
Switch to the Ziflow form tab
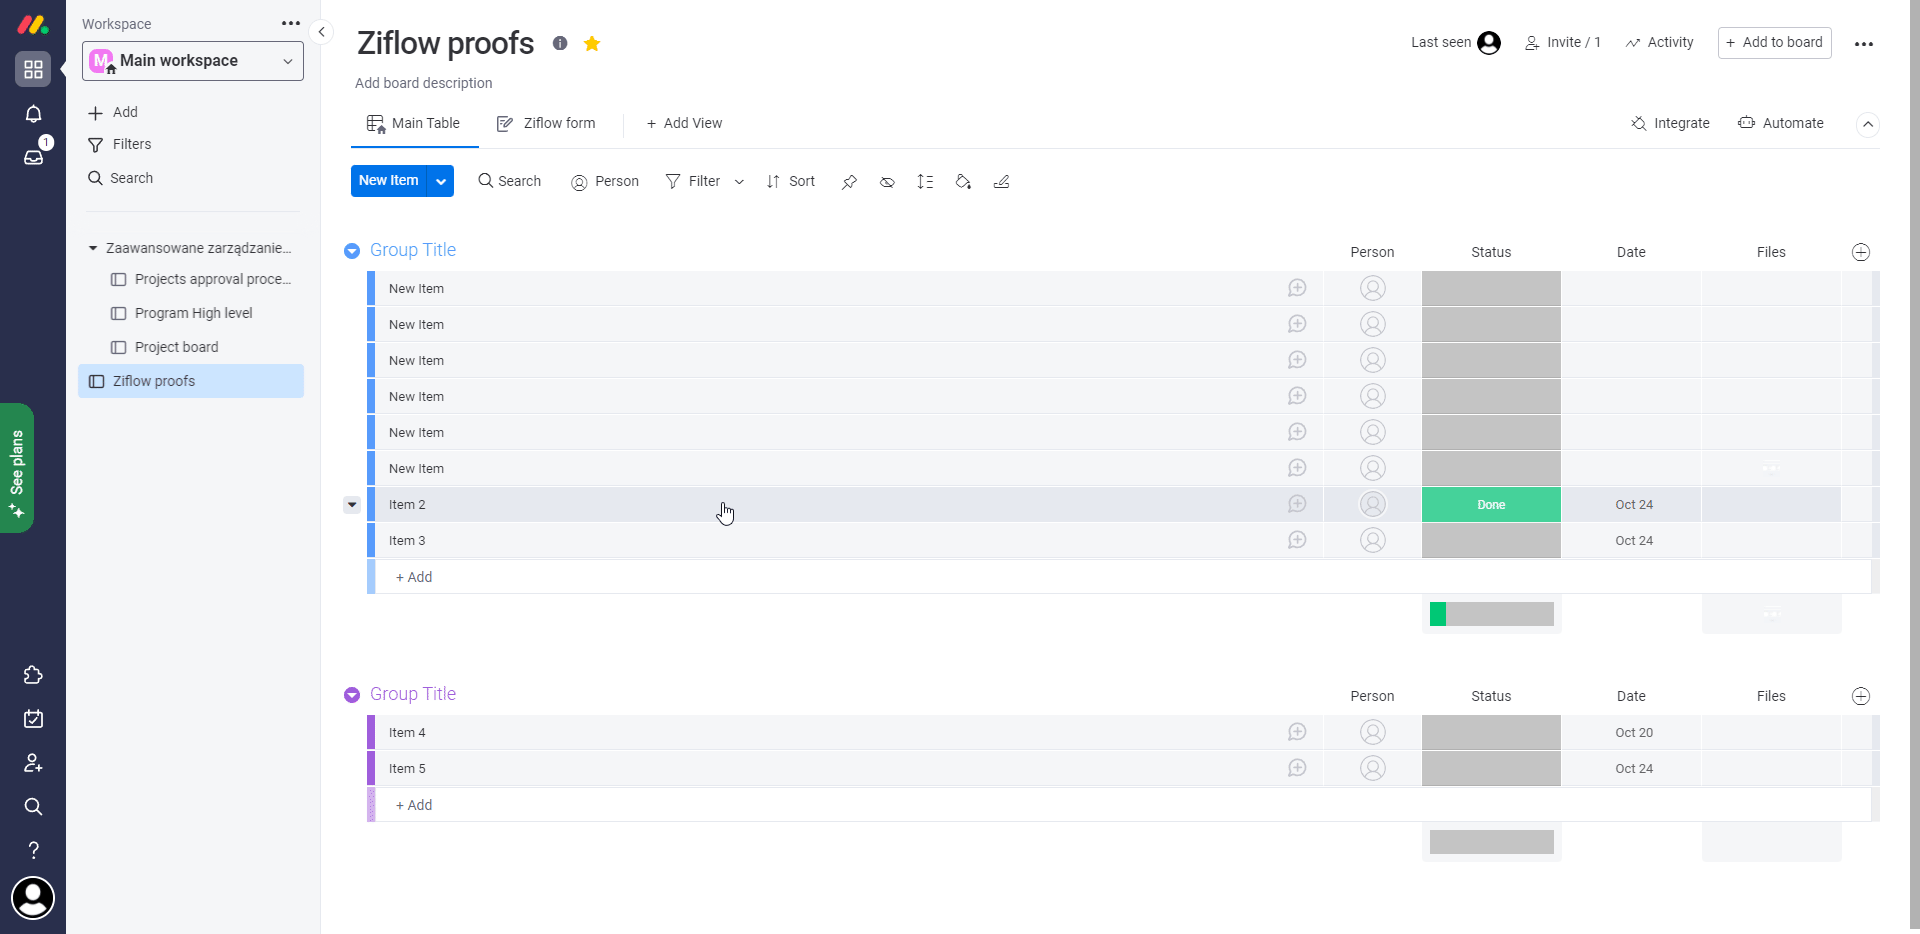(546, 123)
